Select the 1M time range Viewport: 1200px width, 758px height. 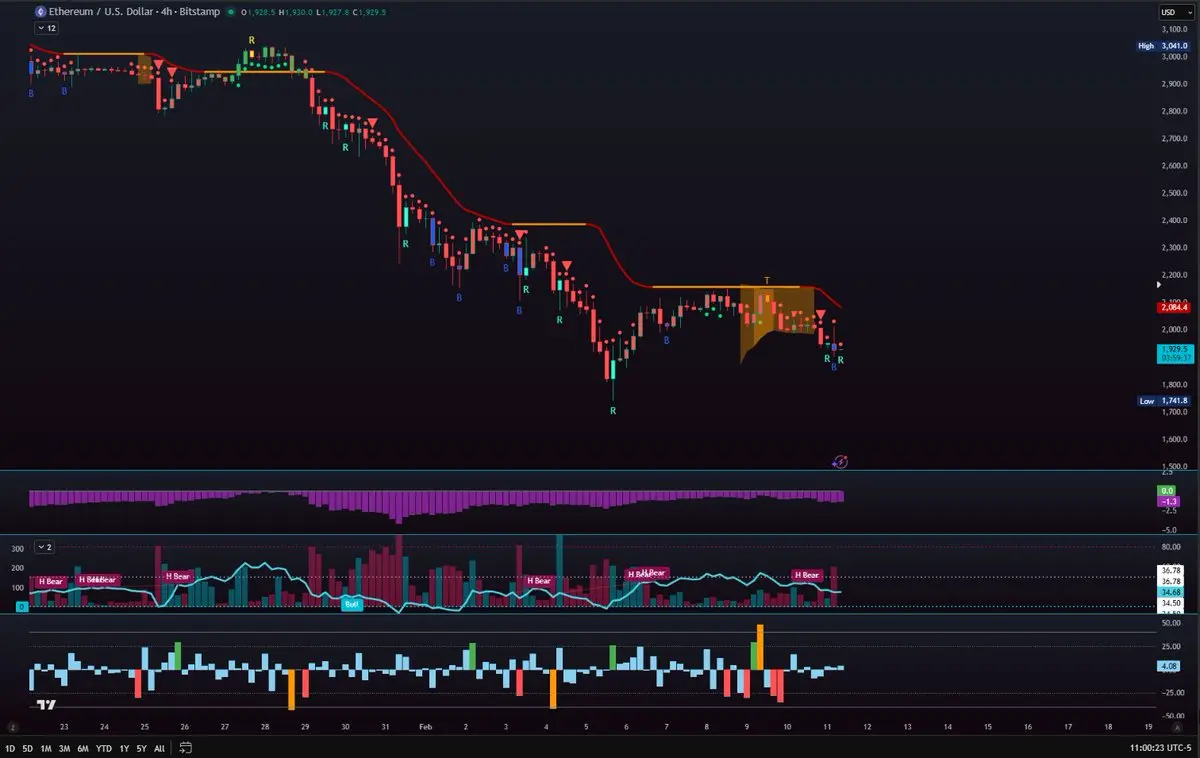coord(45,748)
